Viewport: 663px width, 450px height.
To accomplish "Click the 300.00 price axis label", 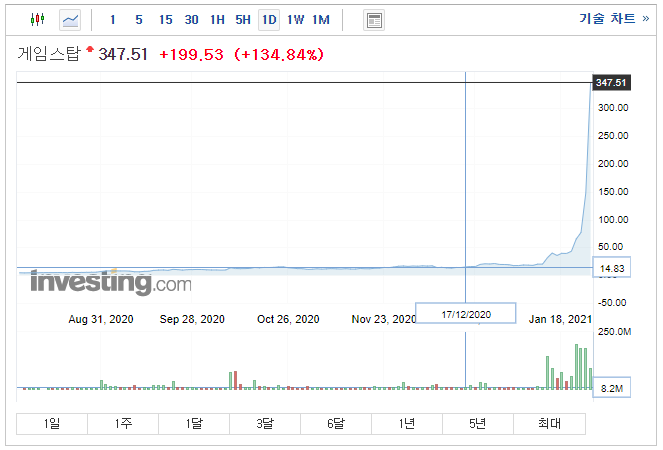I will click(613, 108).
